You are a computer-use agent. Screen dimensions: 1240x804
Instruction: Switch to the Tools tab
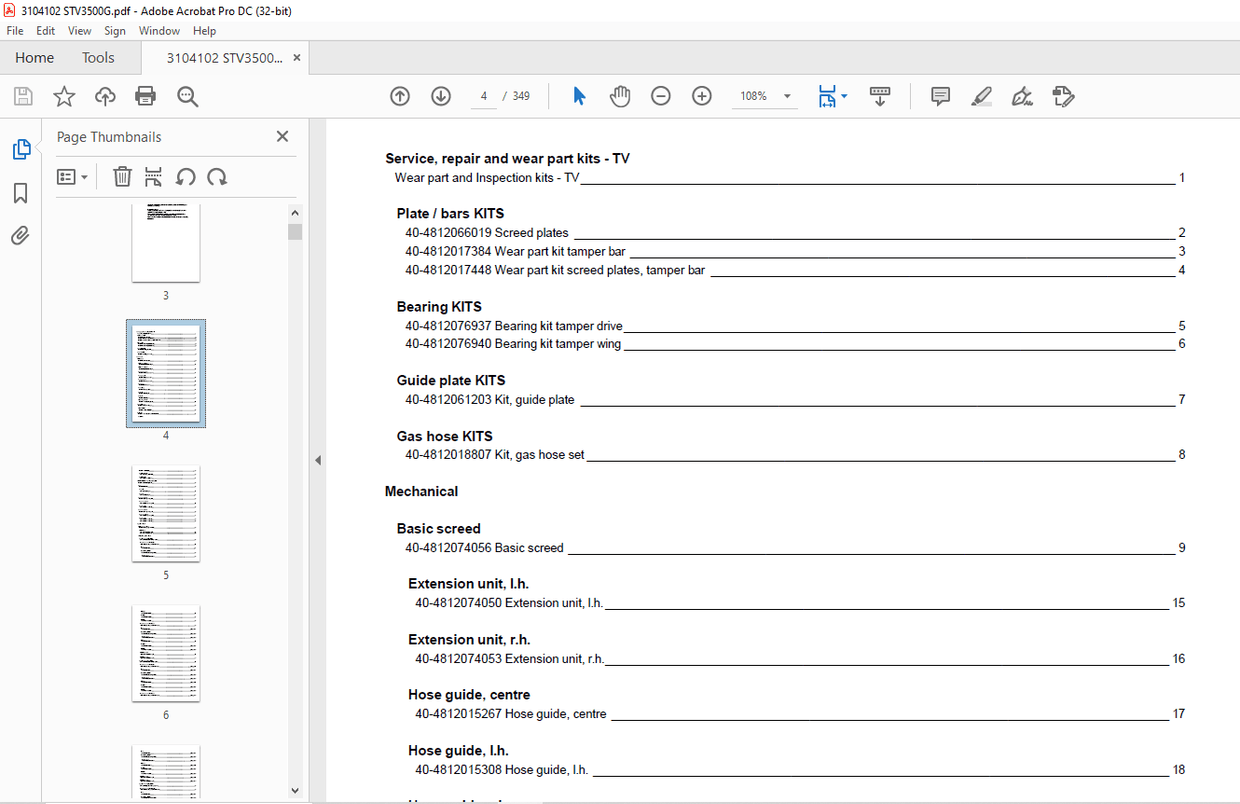click(x=98, y=58)
